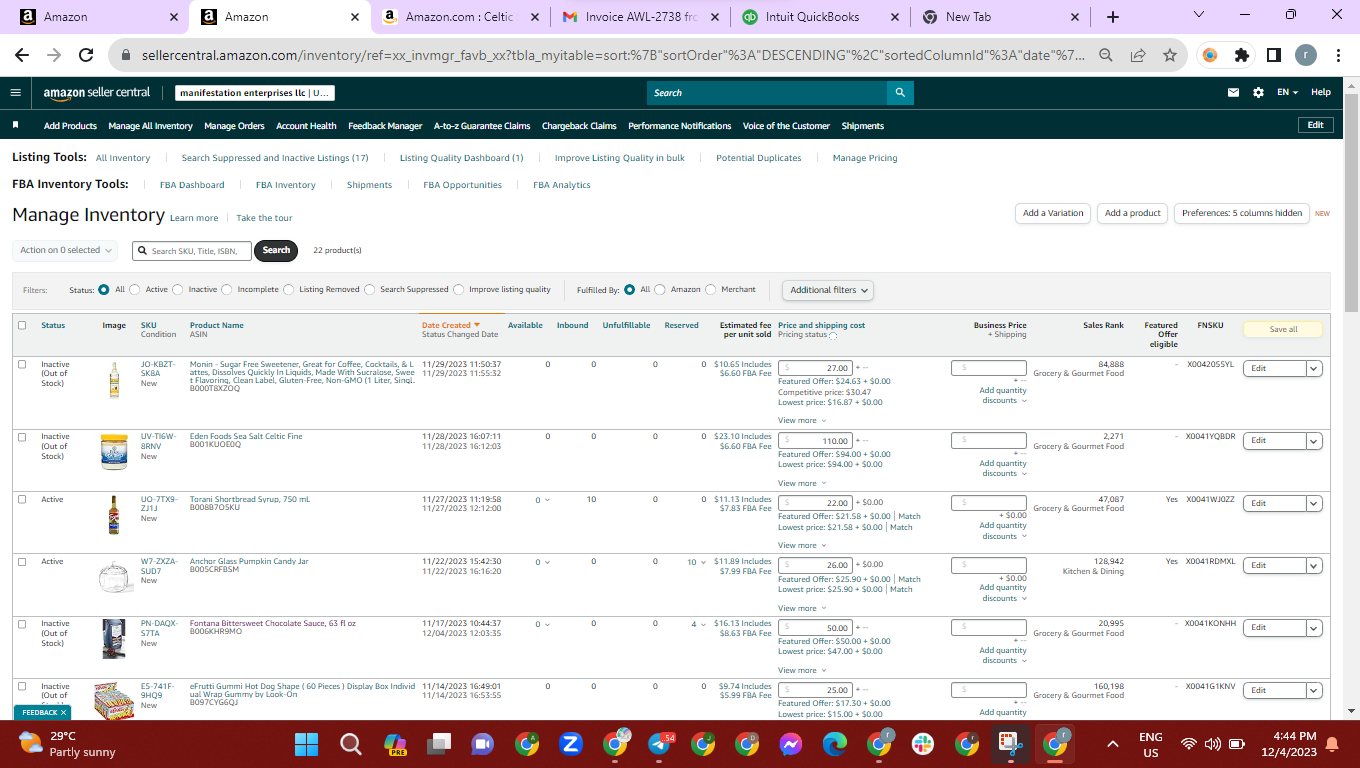
Task: Open Search Suppressed and Inactive Listings link
Action: [x=275, y=158]
